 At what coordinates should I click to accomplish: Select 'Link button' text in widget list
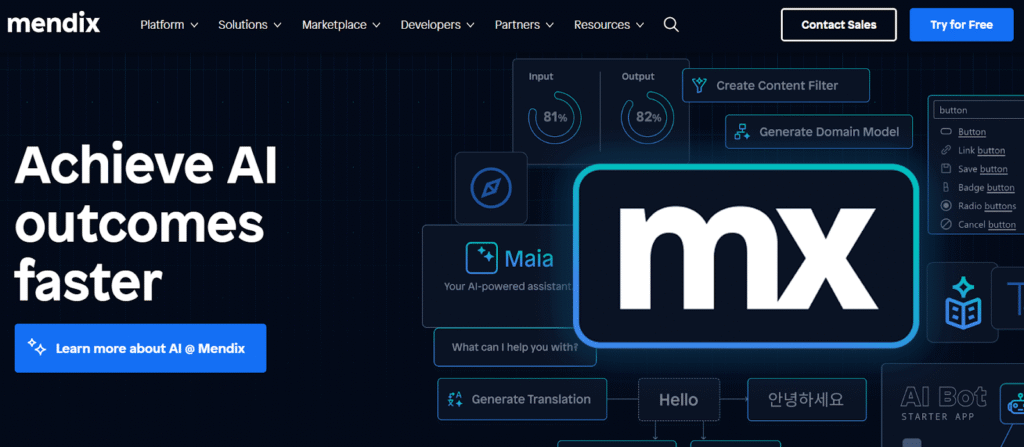[x=982, y=150]
